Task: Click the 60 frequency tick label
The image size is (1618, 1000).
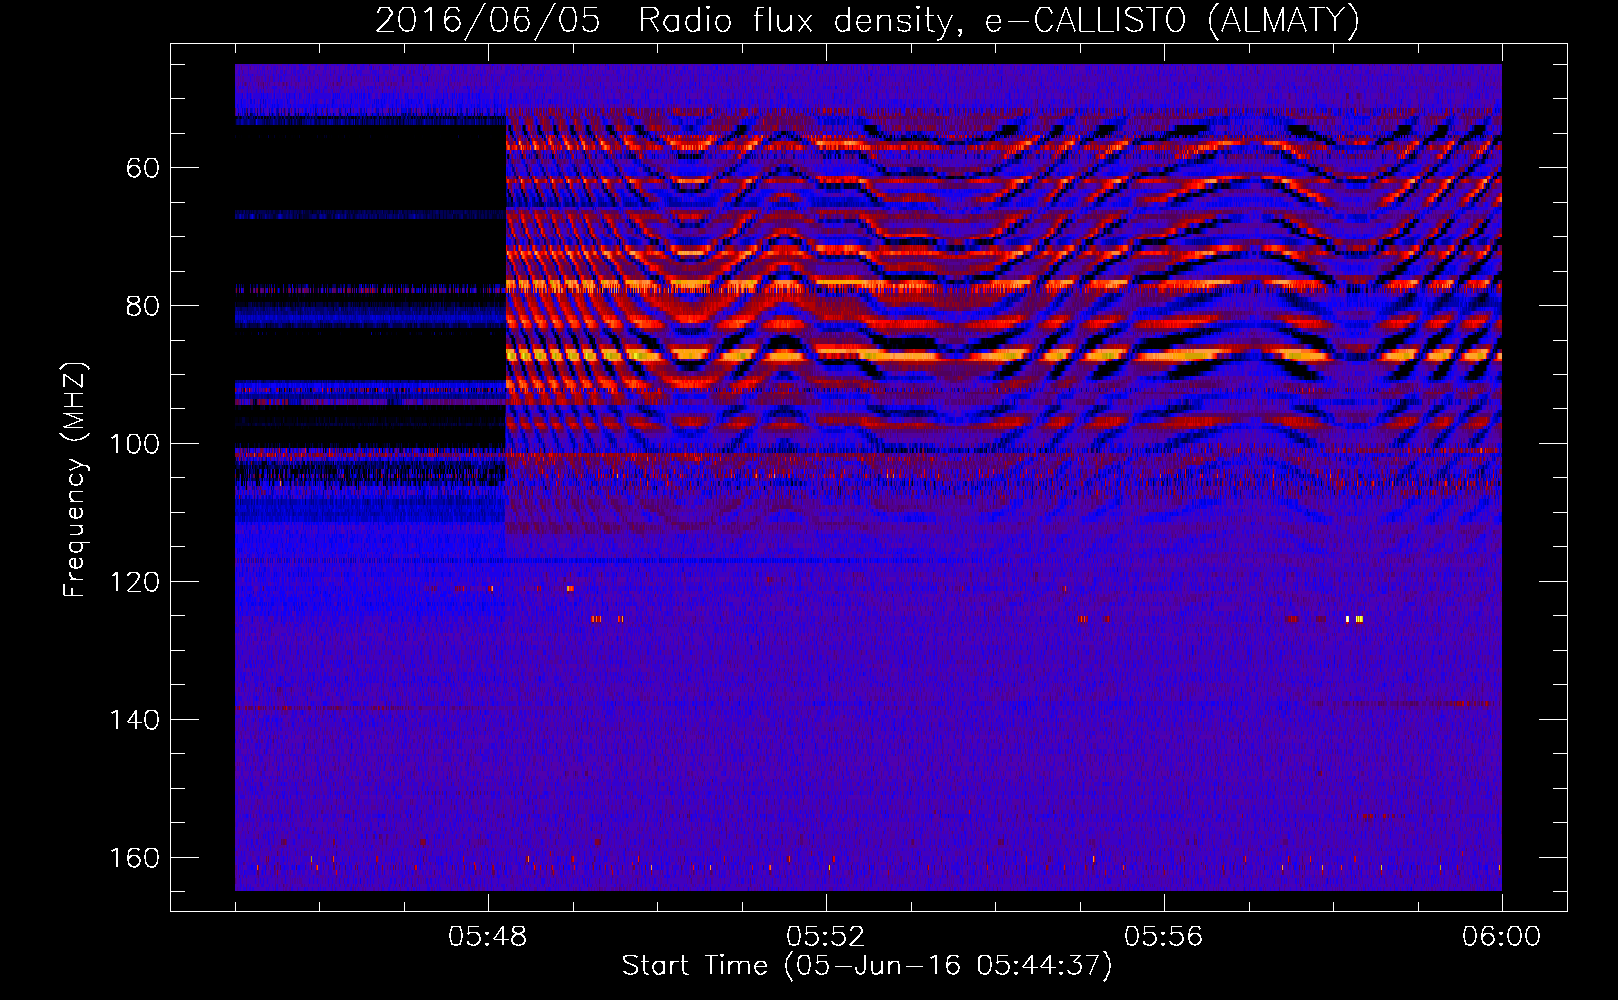Action: (143, 168)
